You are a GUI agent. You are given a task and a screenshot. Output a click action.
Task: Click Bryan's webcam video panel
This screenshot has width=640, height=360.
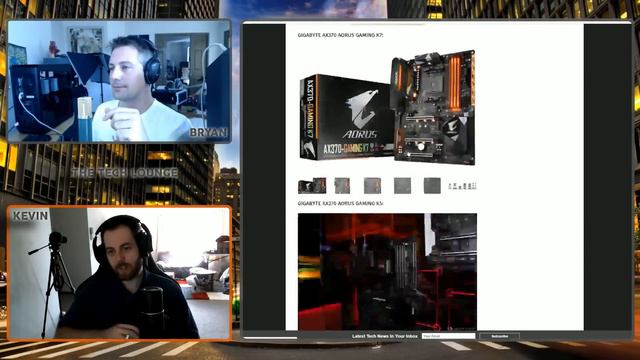119,81
